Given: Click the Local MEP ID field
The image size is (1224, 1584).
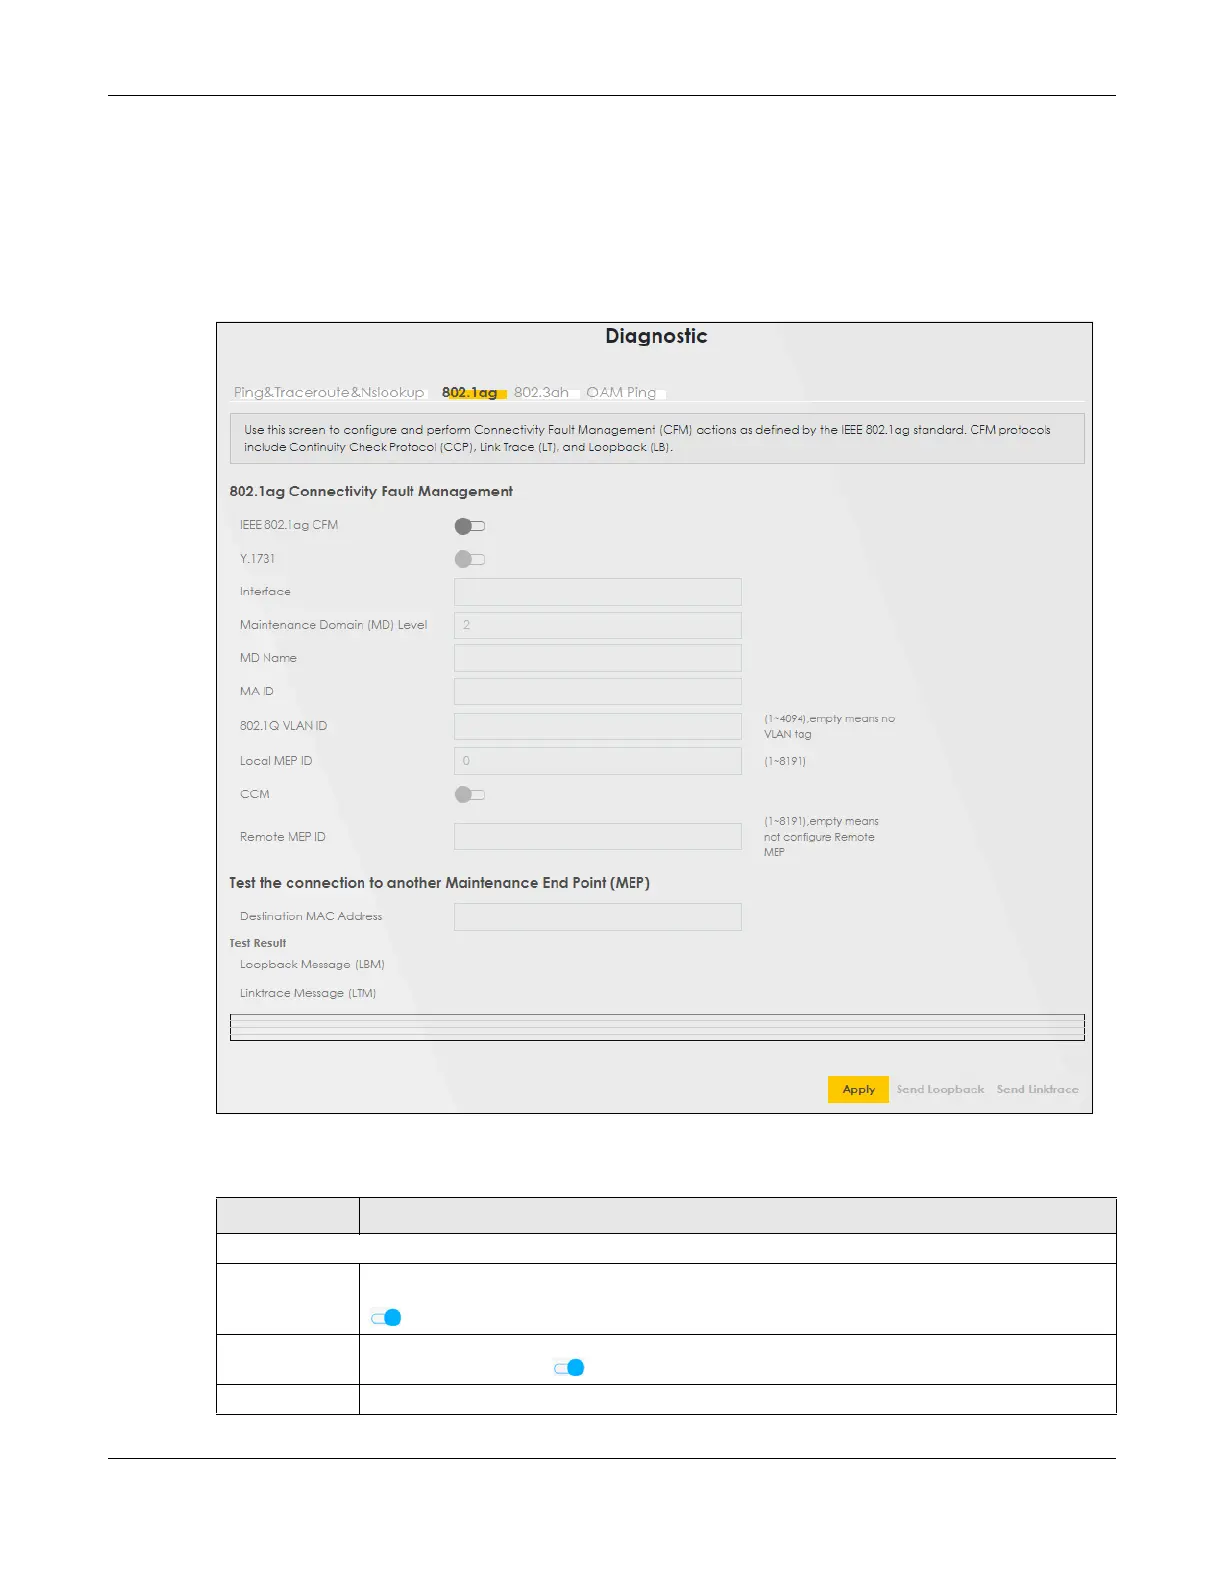Looking at the screenshot, I should 598,761.
